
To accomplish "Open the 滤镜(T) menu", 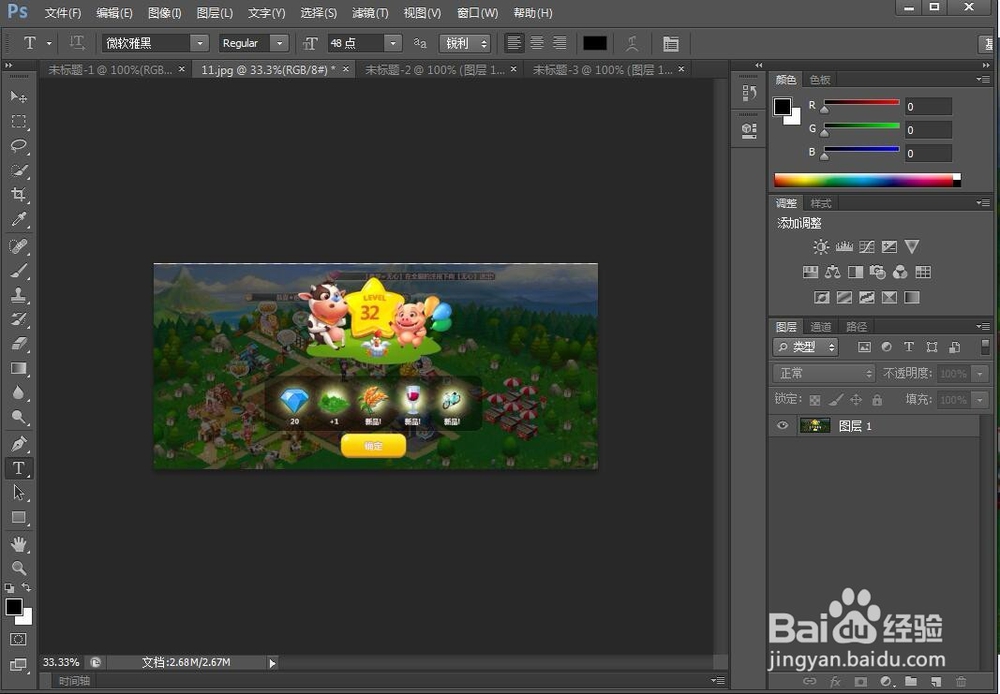I will pyautogui.click(x=370, y=13).
